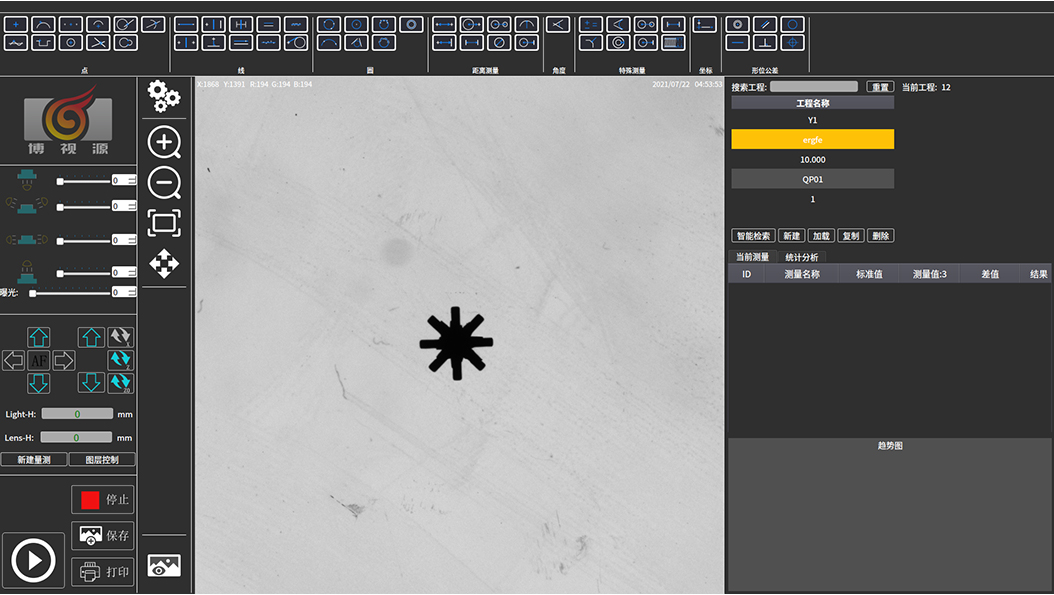
Task: Move stage down with left-cluster arrow
Action: point(38,383)
